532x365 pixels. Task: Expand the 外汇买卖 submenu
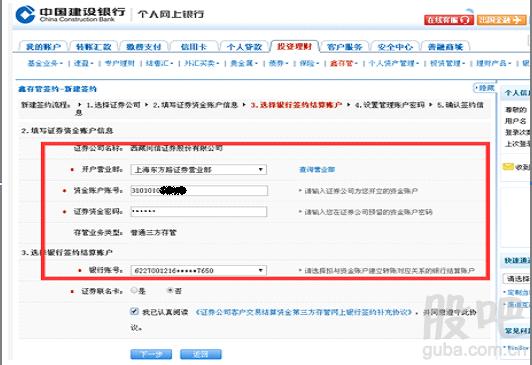(x=201, y=63)
